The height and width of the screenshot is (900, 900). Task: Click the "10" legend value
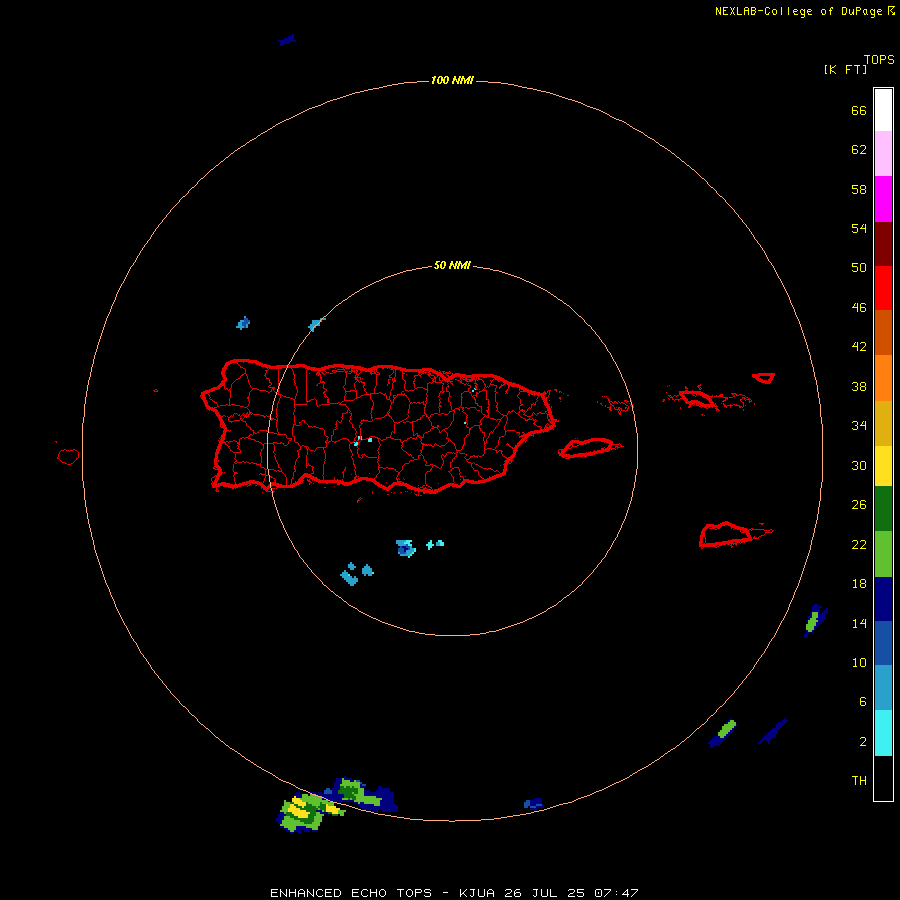pos(859,662)
